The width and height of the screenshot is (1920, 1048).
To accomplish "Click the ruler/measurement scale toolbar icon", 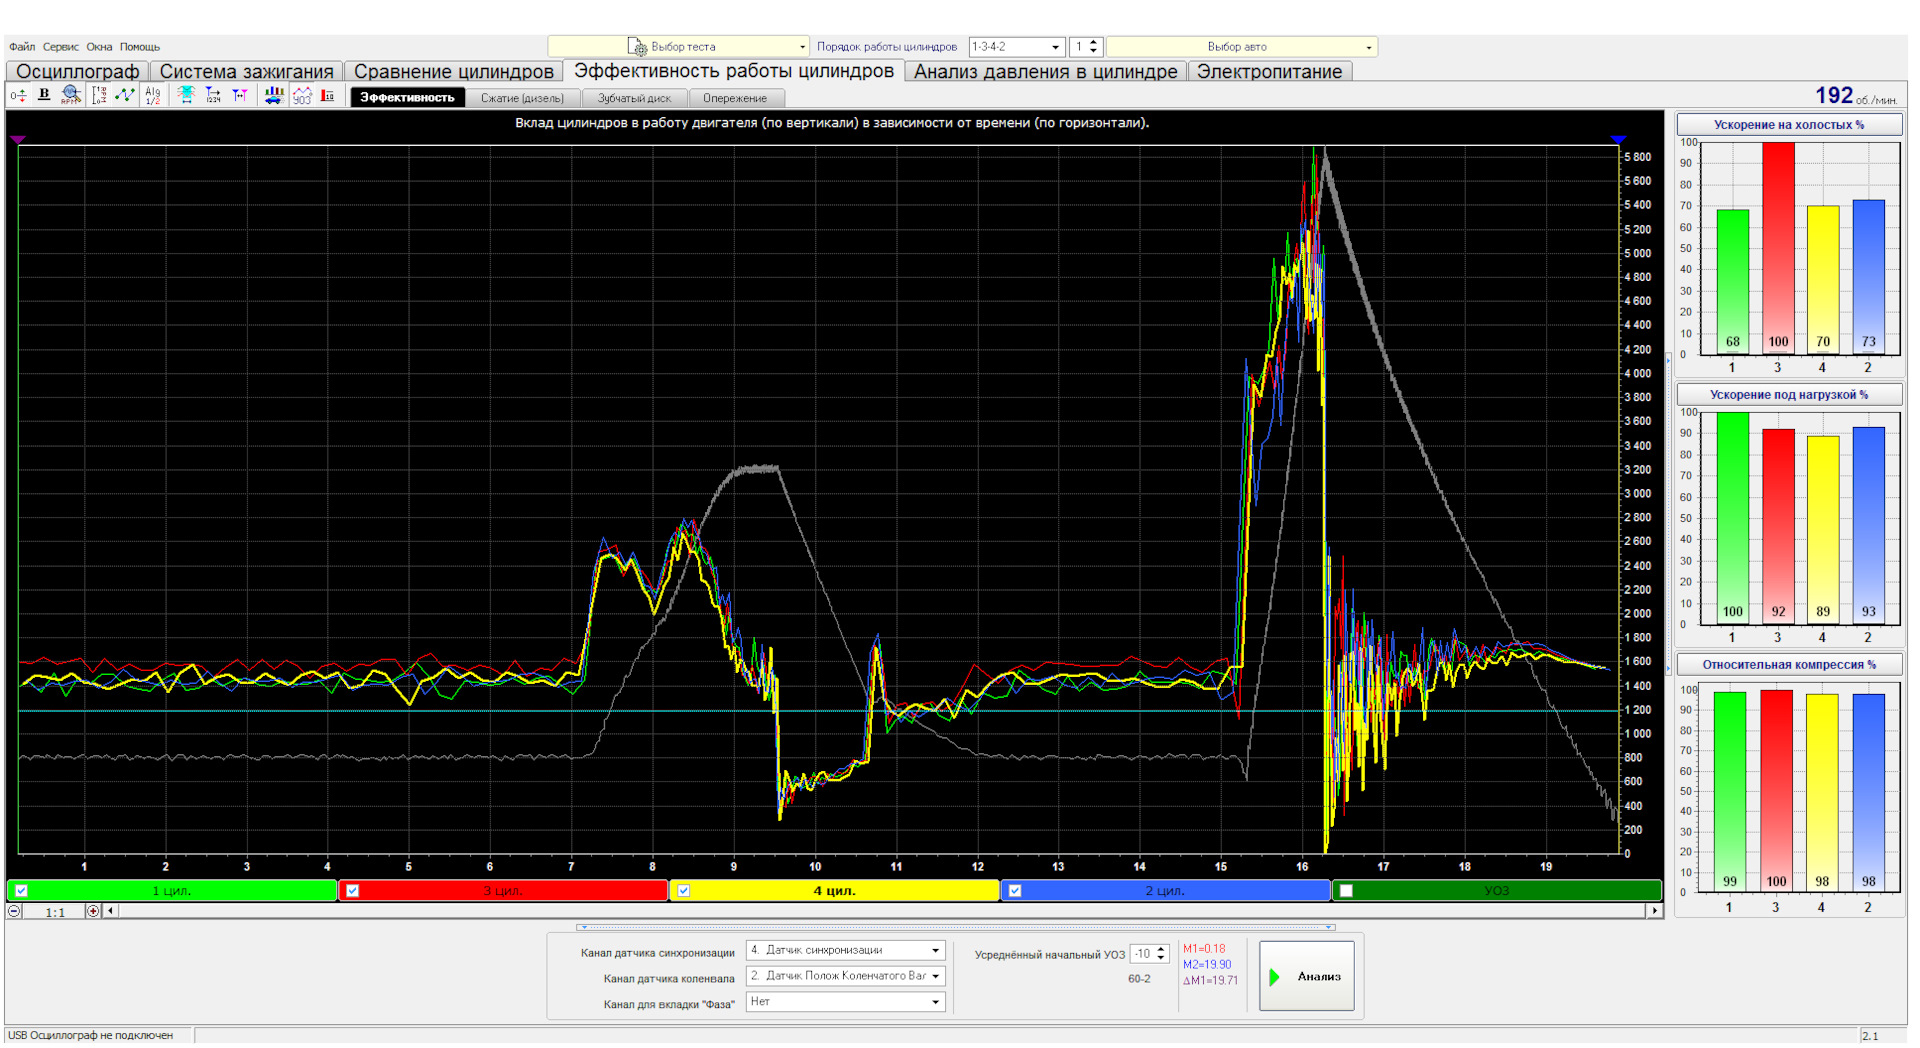I will coord(99,96).
